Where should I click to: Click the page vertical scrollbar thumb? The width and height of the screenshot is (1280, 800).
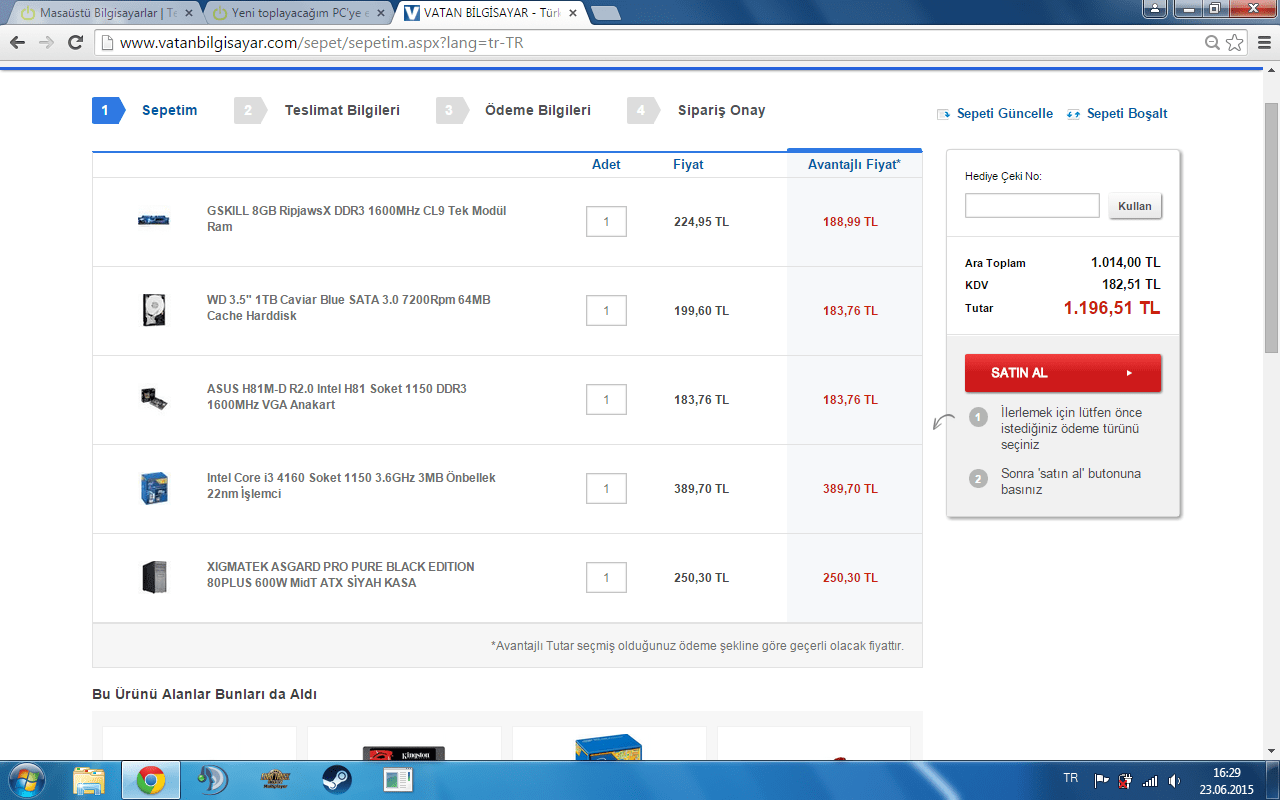pyautogui.click(x=1271, y=227)
